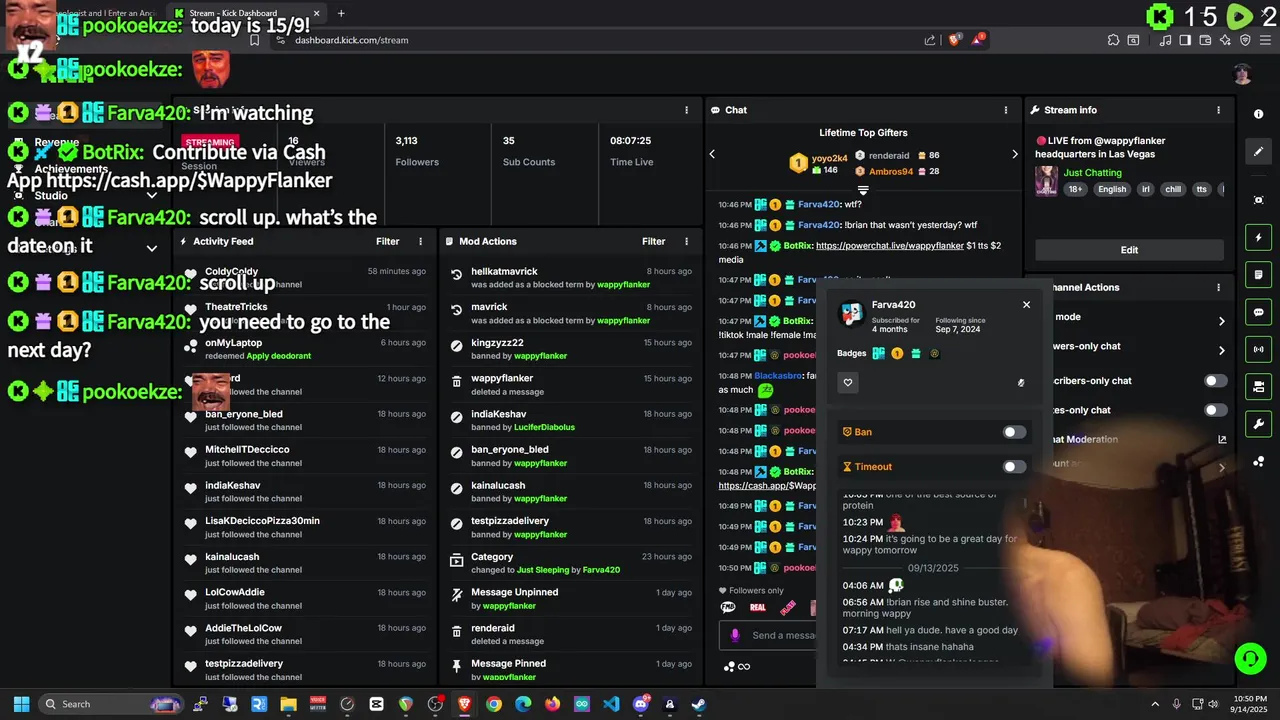The image size is (1280, 720).
Task: Click the pencil edit icon in right sidebar
Action: tap(1258, 152)
